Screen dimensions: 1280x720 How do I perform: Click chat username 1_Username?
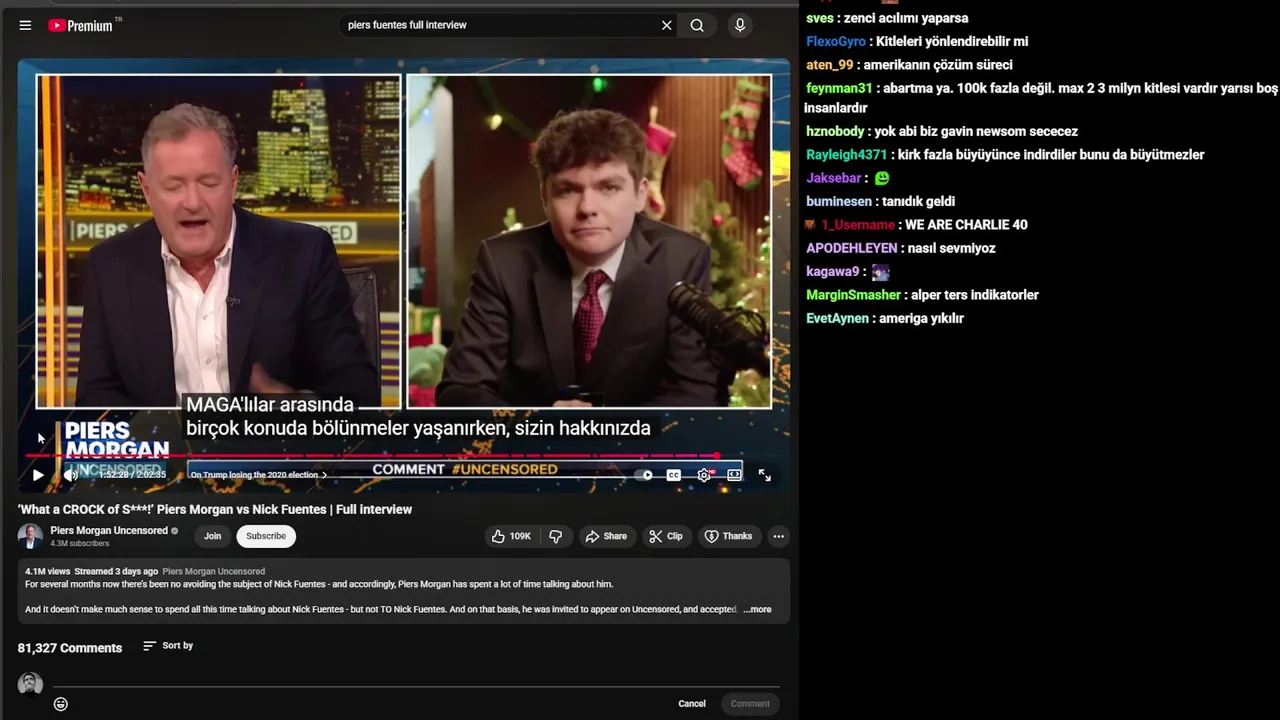(858, 225)
